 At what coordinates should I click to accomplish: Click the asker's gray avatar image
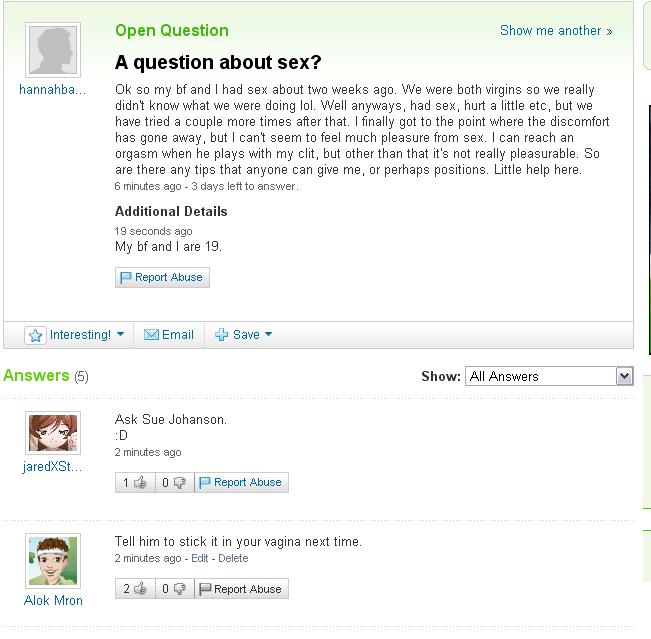tap(52, 49)
